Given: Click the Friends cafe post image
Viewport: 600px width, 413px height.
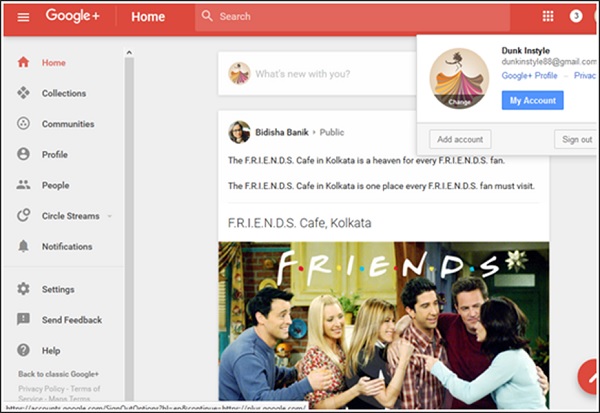Looking at the screenshot, I should pyautogui.click(x=383, y=320).
